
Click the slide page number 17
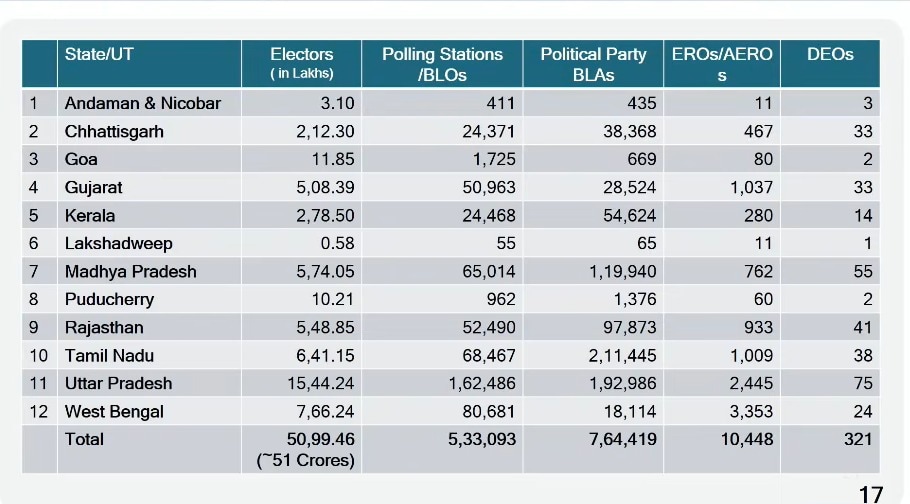[x=870, y=493]
